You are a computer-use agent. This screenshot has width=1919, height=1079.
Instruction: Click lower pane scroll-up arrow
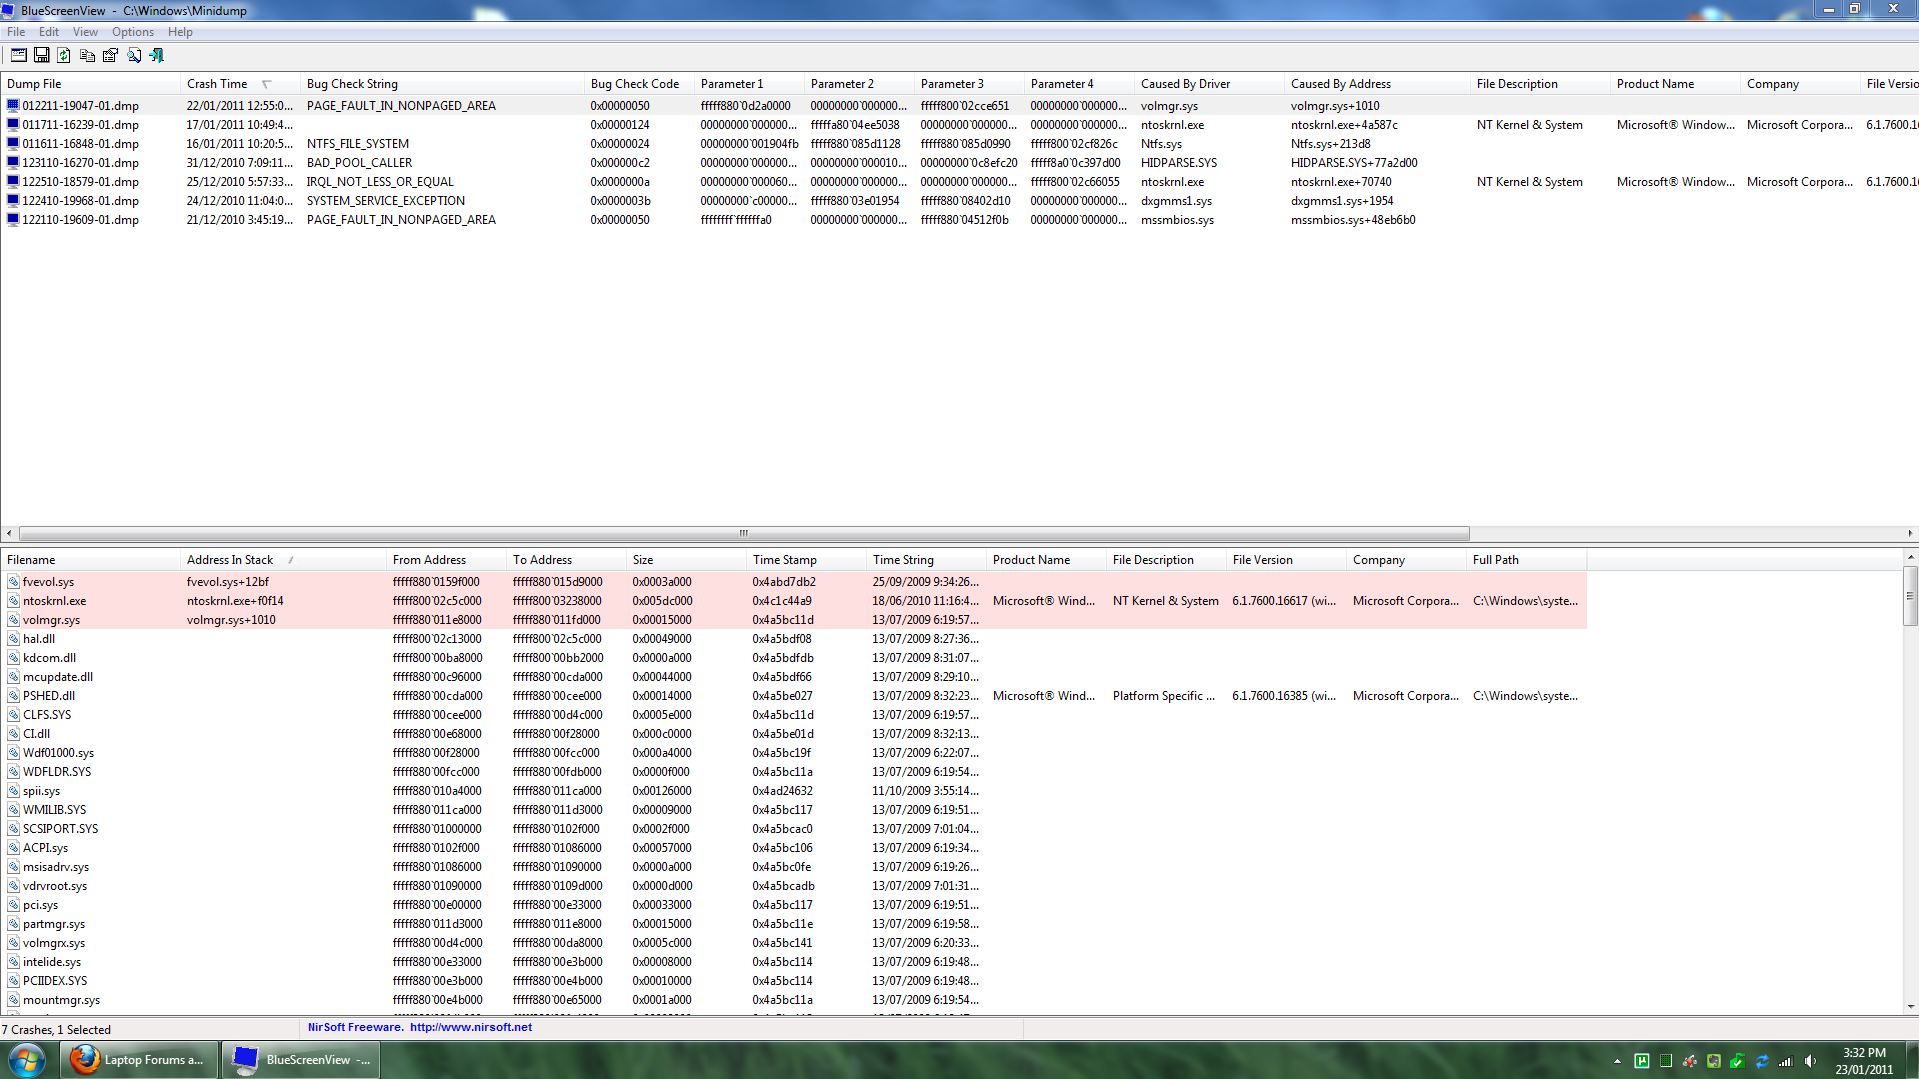coord(1910,557)
